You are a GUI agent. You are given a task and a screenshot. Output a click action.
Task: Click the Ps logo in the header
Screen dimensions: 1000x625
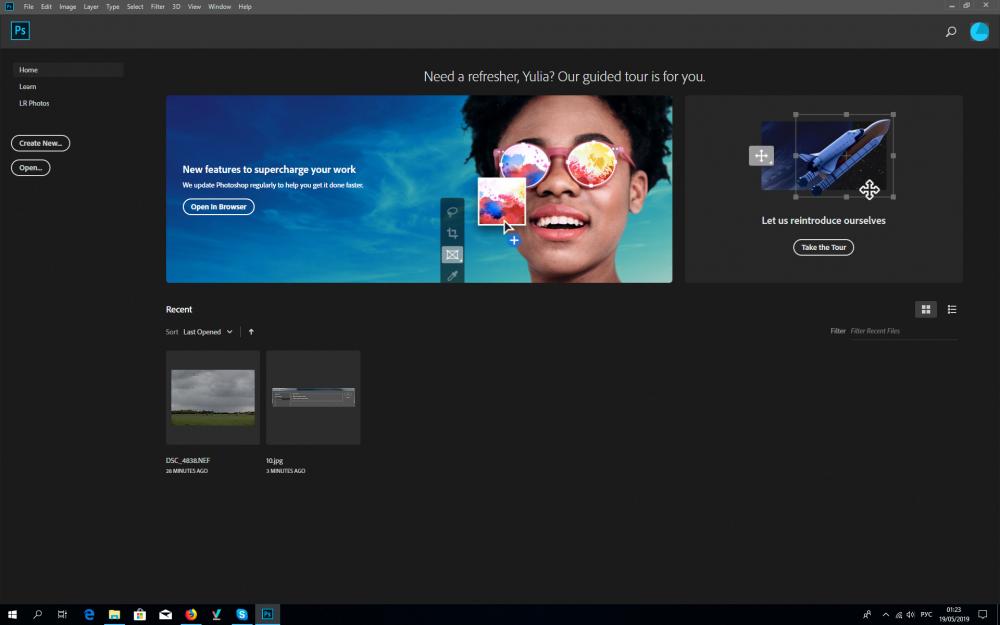[x=20, y=31]
